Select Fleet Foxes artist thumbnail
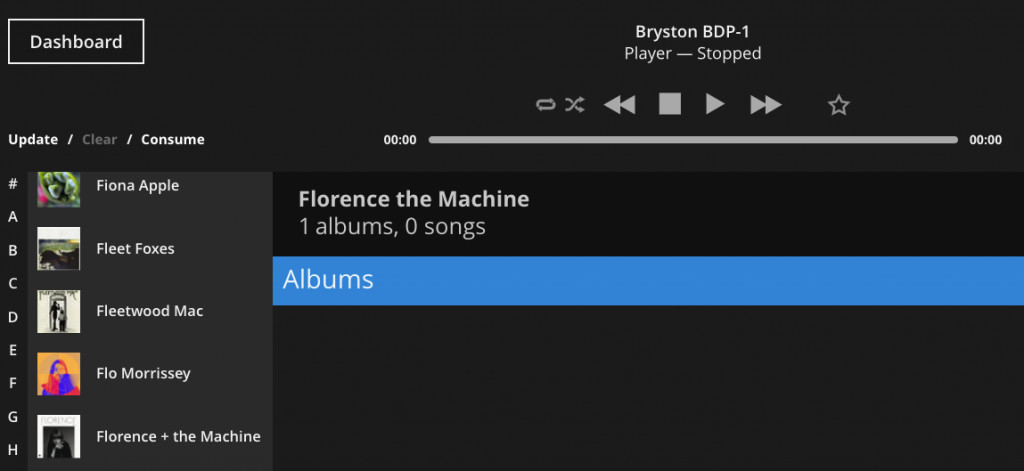The width and height of the screenshot is (1024, 471). click(59, 248)
